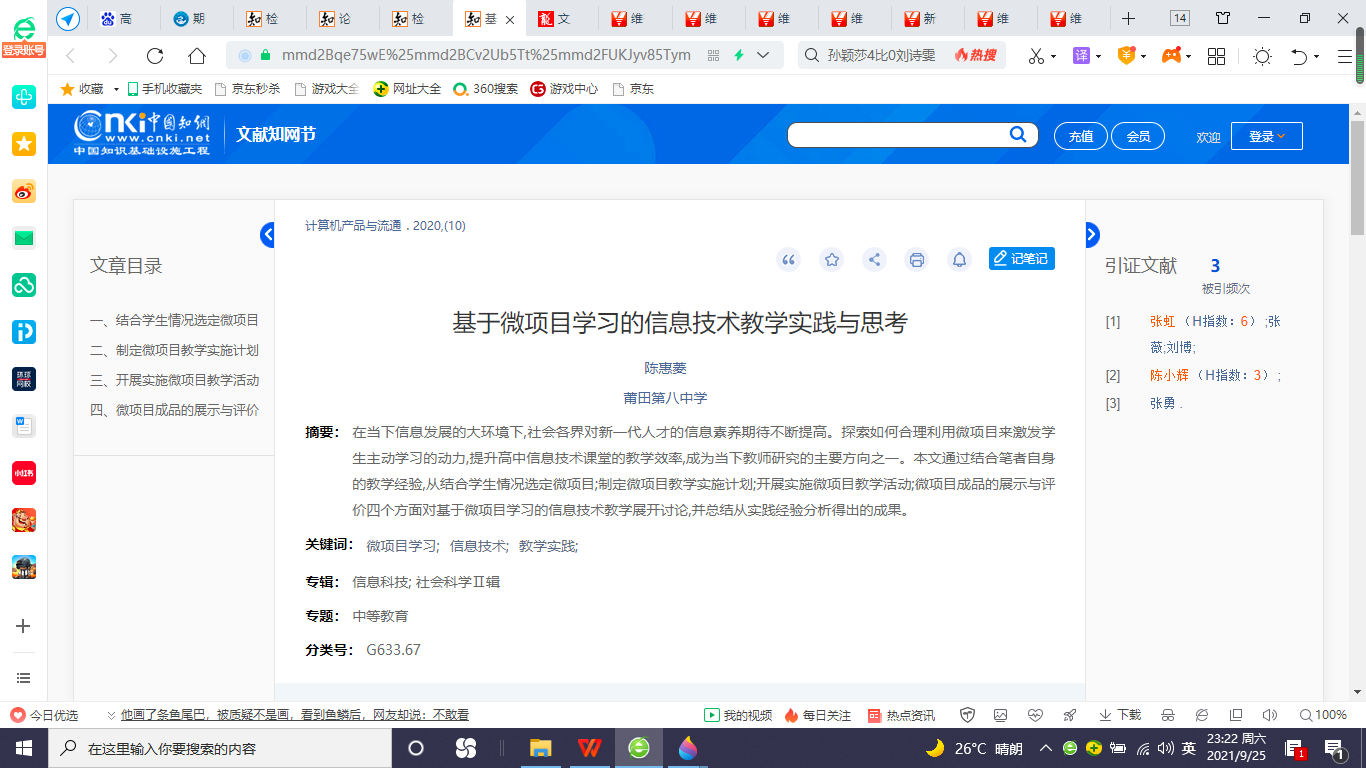Collapse the right citation panel arrow
This screenshot has width=1366, height=768.
tap(1092, 234)
